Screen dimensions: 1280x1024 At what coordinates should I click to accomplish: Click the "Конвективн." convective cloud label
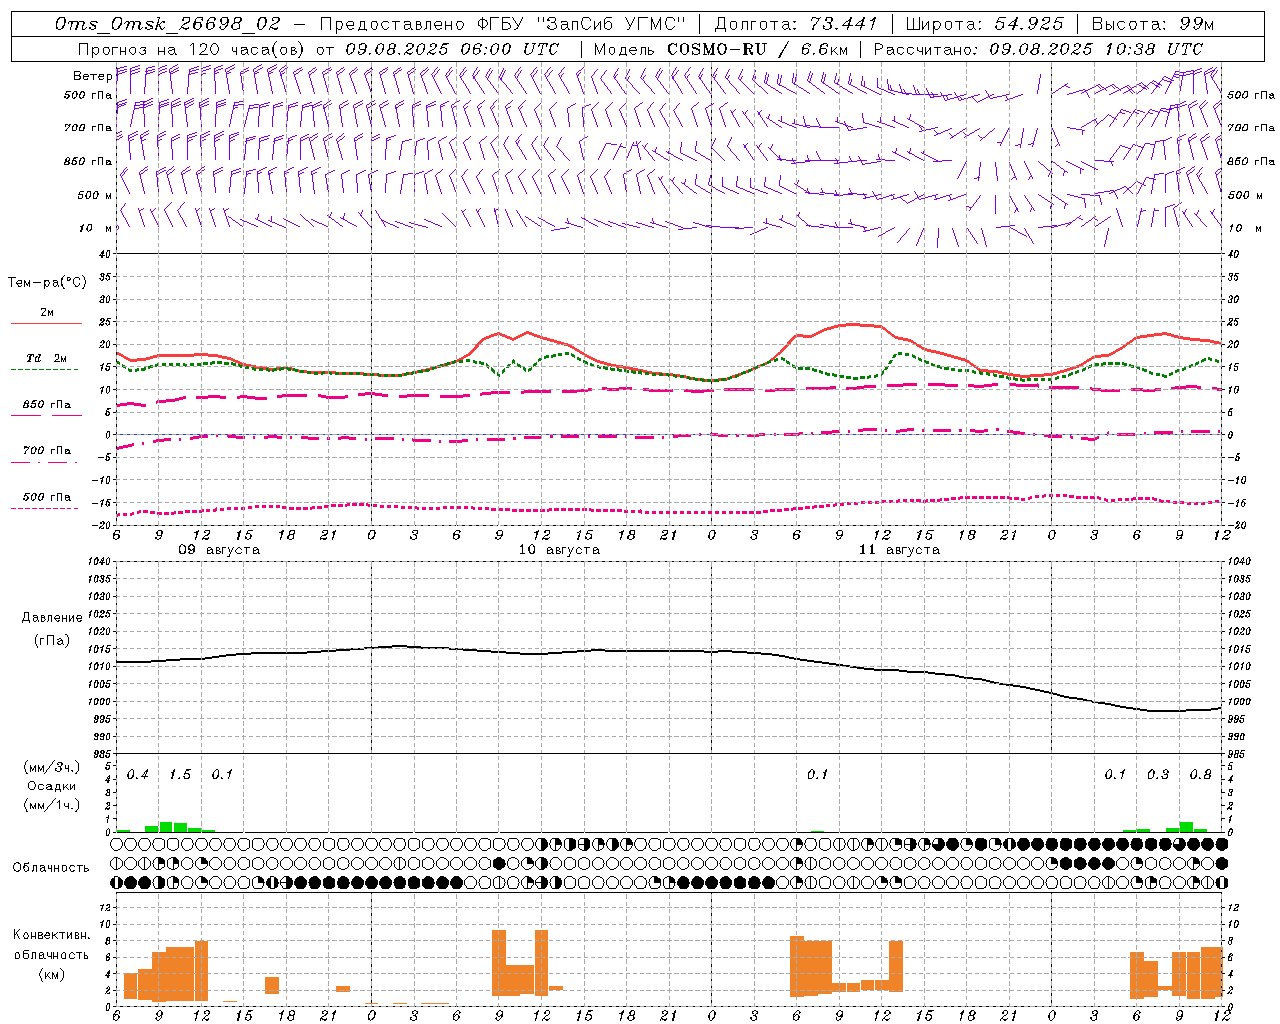pos(52,935)
